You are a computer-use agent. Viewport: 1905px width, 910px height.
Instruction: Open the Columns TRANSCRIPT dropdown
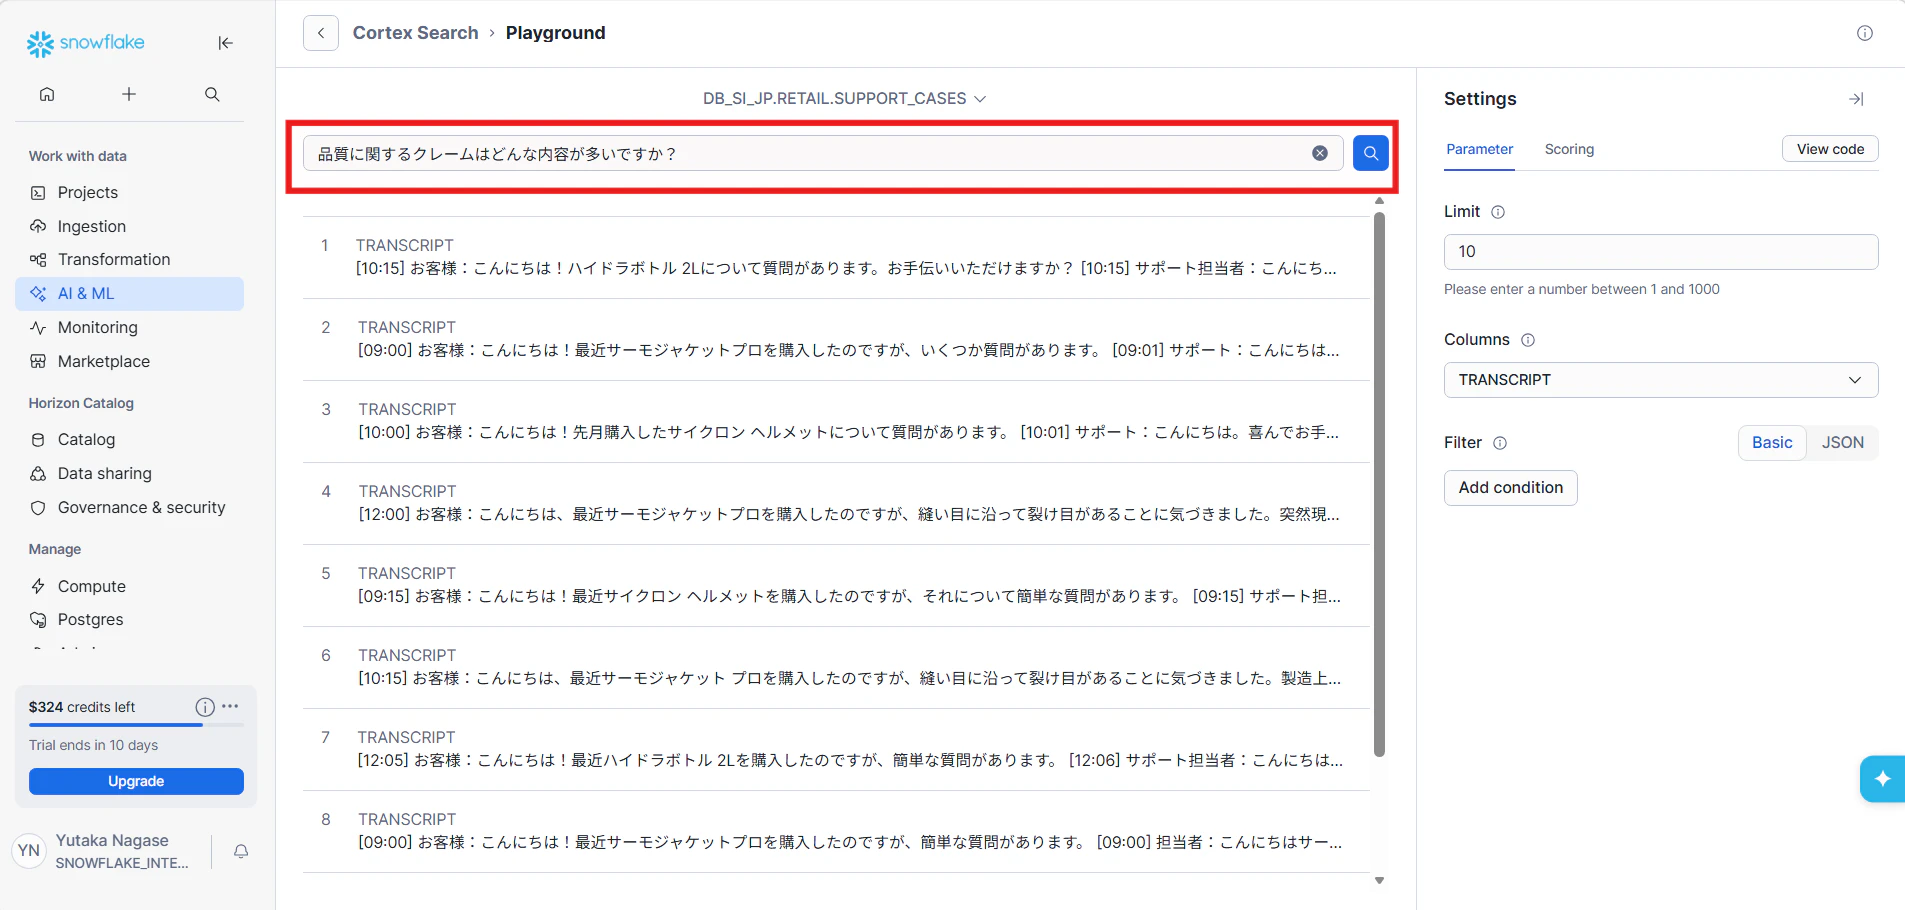1661,380
